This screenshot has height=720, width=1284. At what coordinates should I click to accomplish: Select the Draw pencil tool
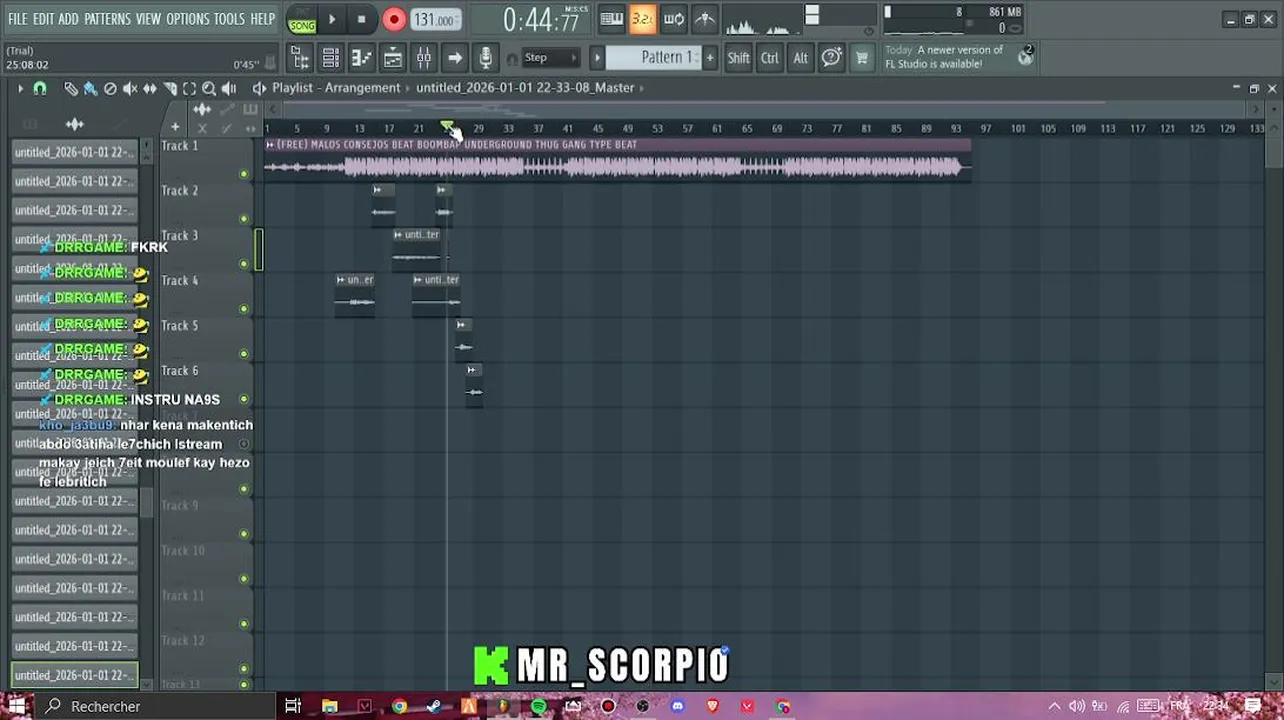click(71, 89)
